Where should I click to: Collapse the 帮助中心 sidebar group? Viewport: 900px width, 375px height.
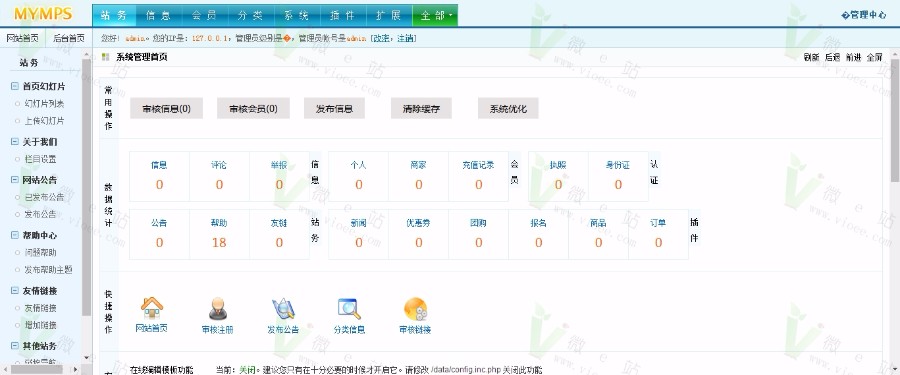[15, 235]
